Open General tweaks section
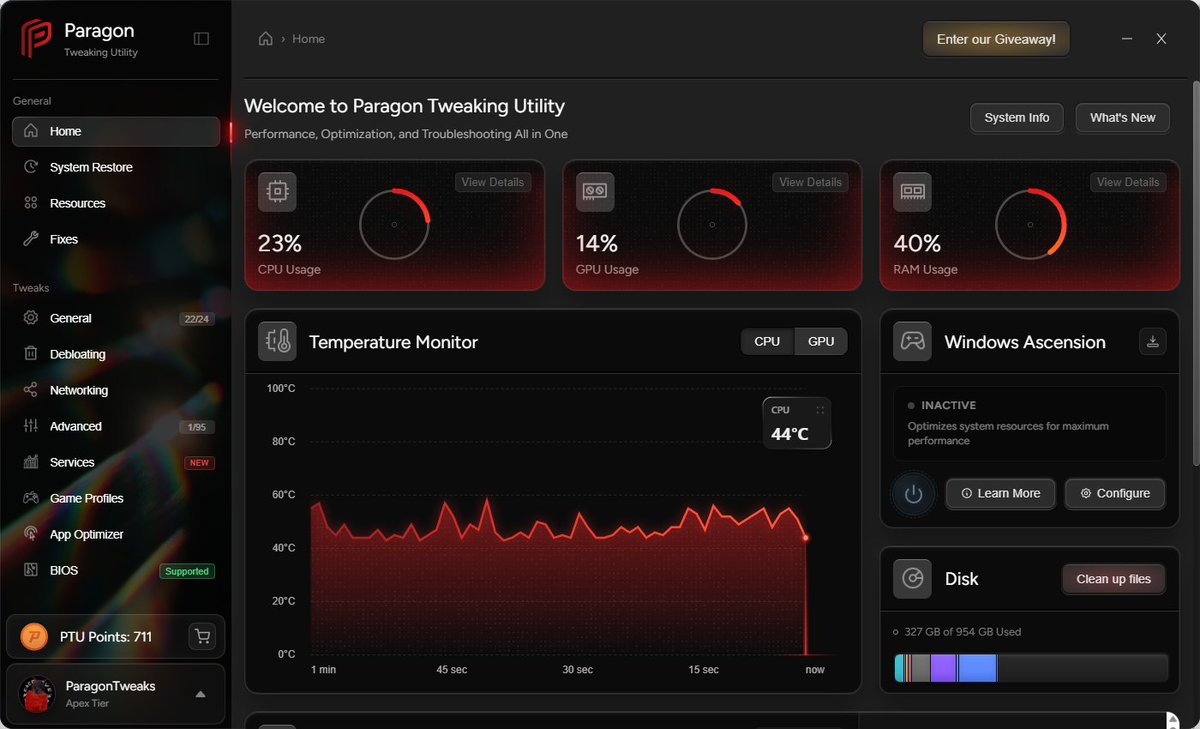1200x729 pixels. [x=116, y=318]
